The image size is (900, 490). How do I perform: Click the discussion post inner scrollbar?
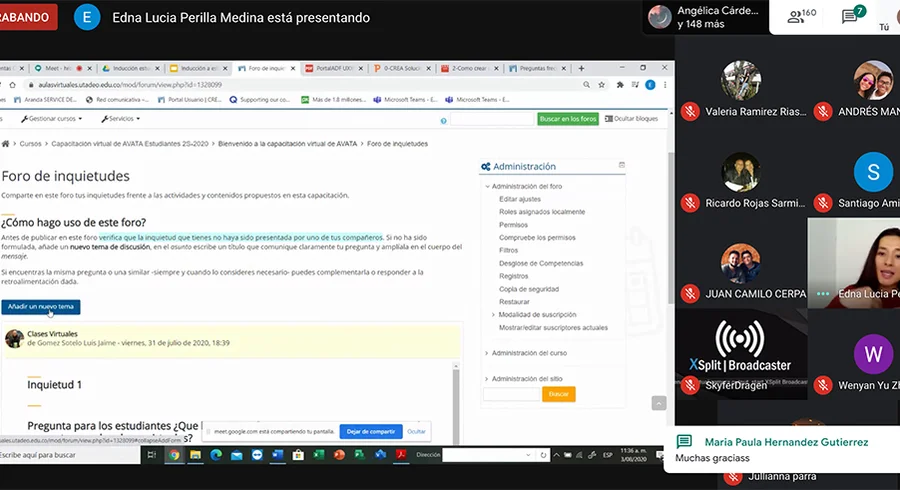tap(456, 405)
